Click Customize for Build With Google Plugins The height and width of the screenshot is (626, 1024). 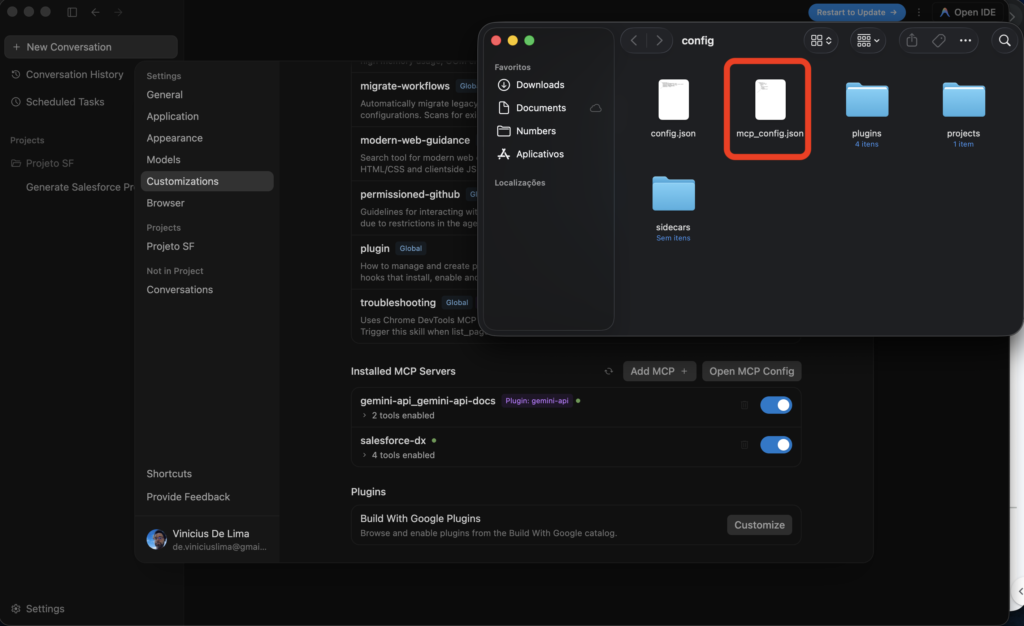point(760,525)
